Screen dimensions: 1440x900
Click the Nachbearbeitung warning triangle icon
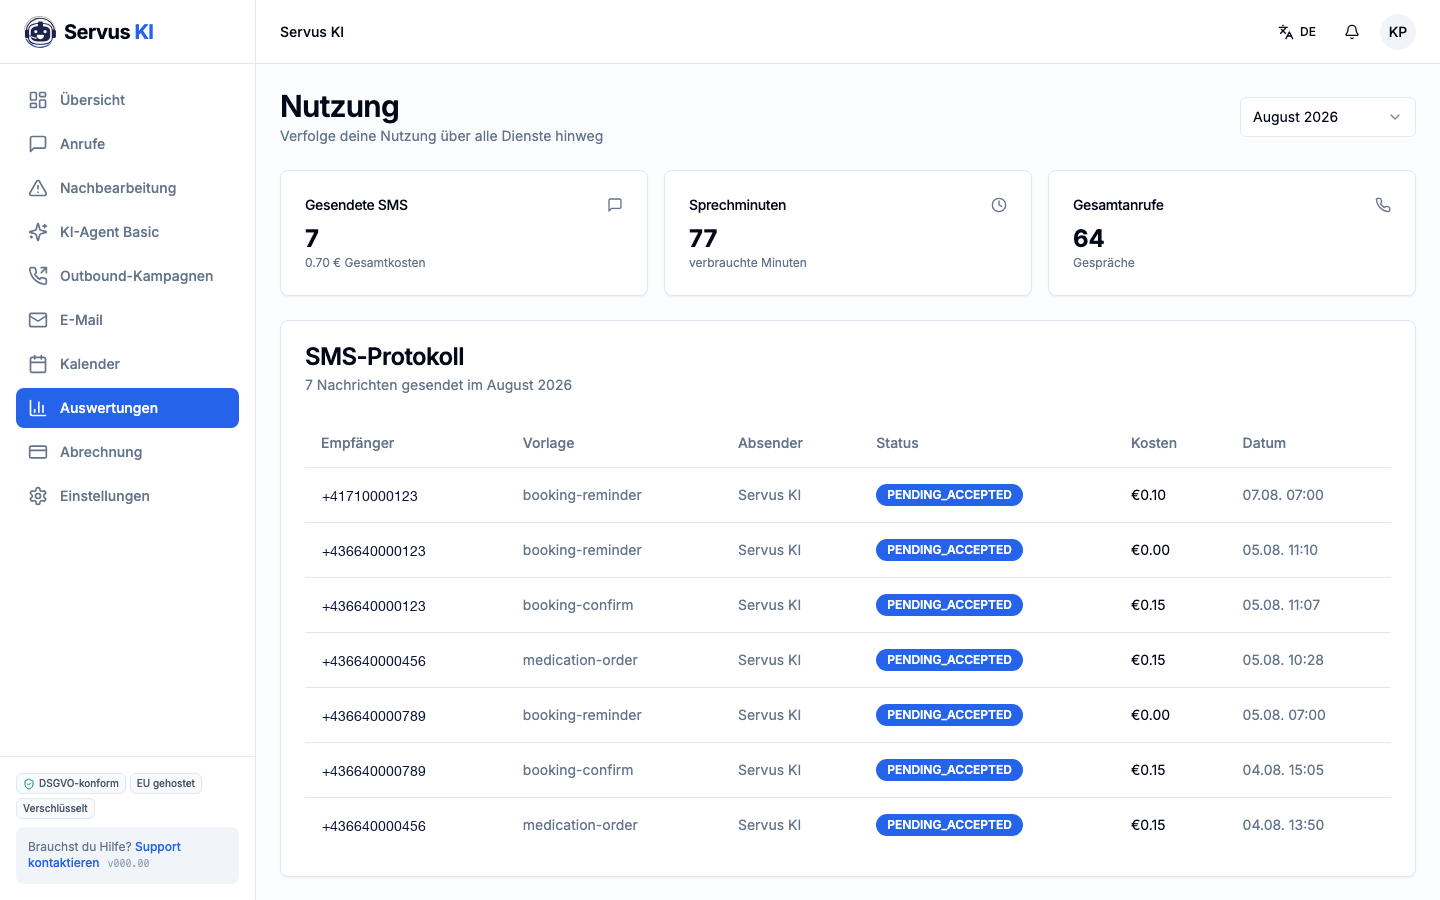[38, 188]
